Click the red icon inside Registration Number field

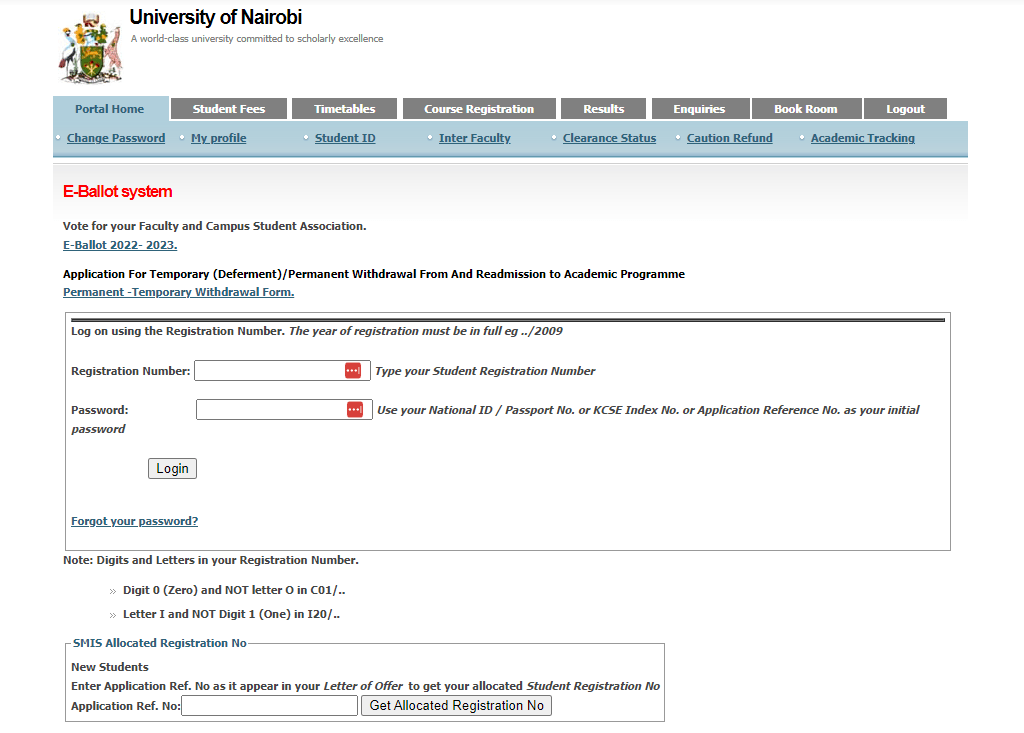coord(352,370)
